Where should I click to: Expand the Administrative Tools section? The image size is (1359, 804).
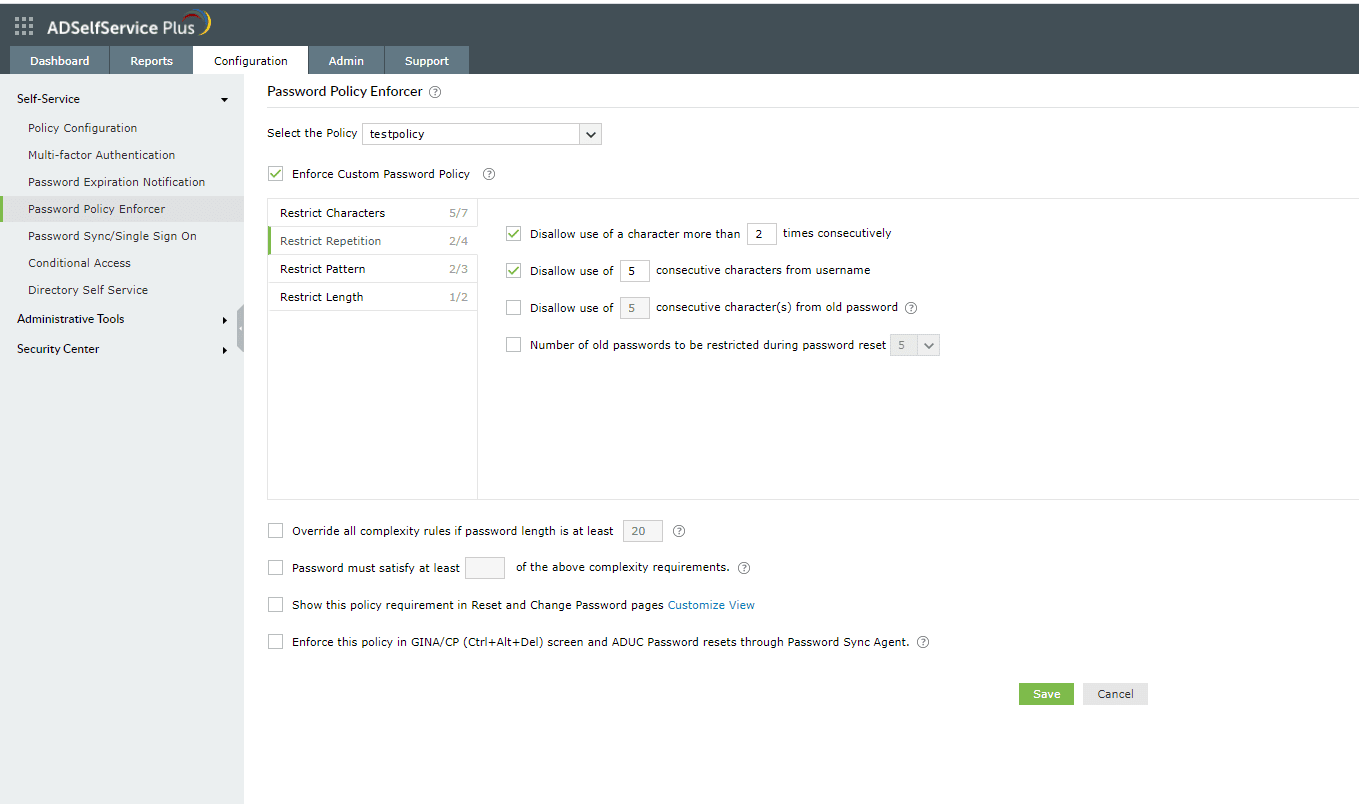coord(224,320)
